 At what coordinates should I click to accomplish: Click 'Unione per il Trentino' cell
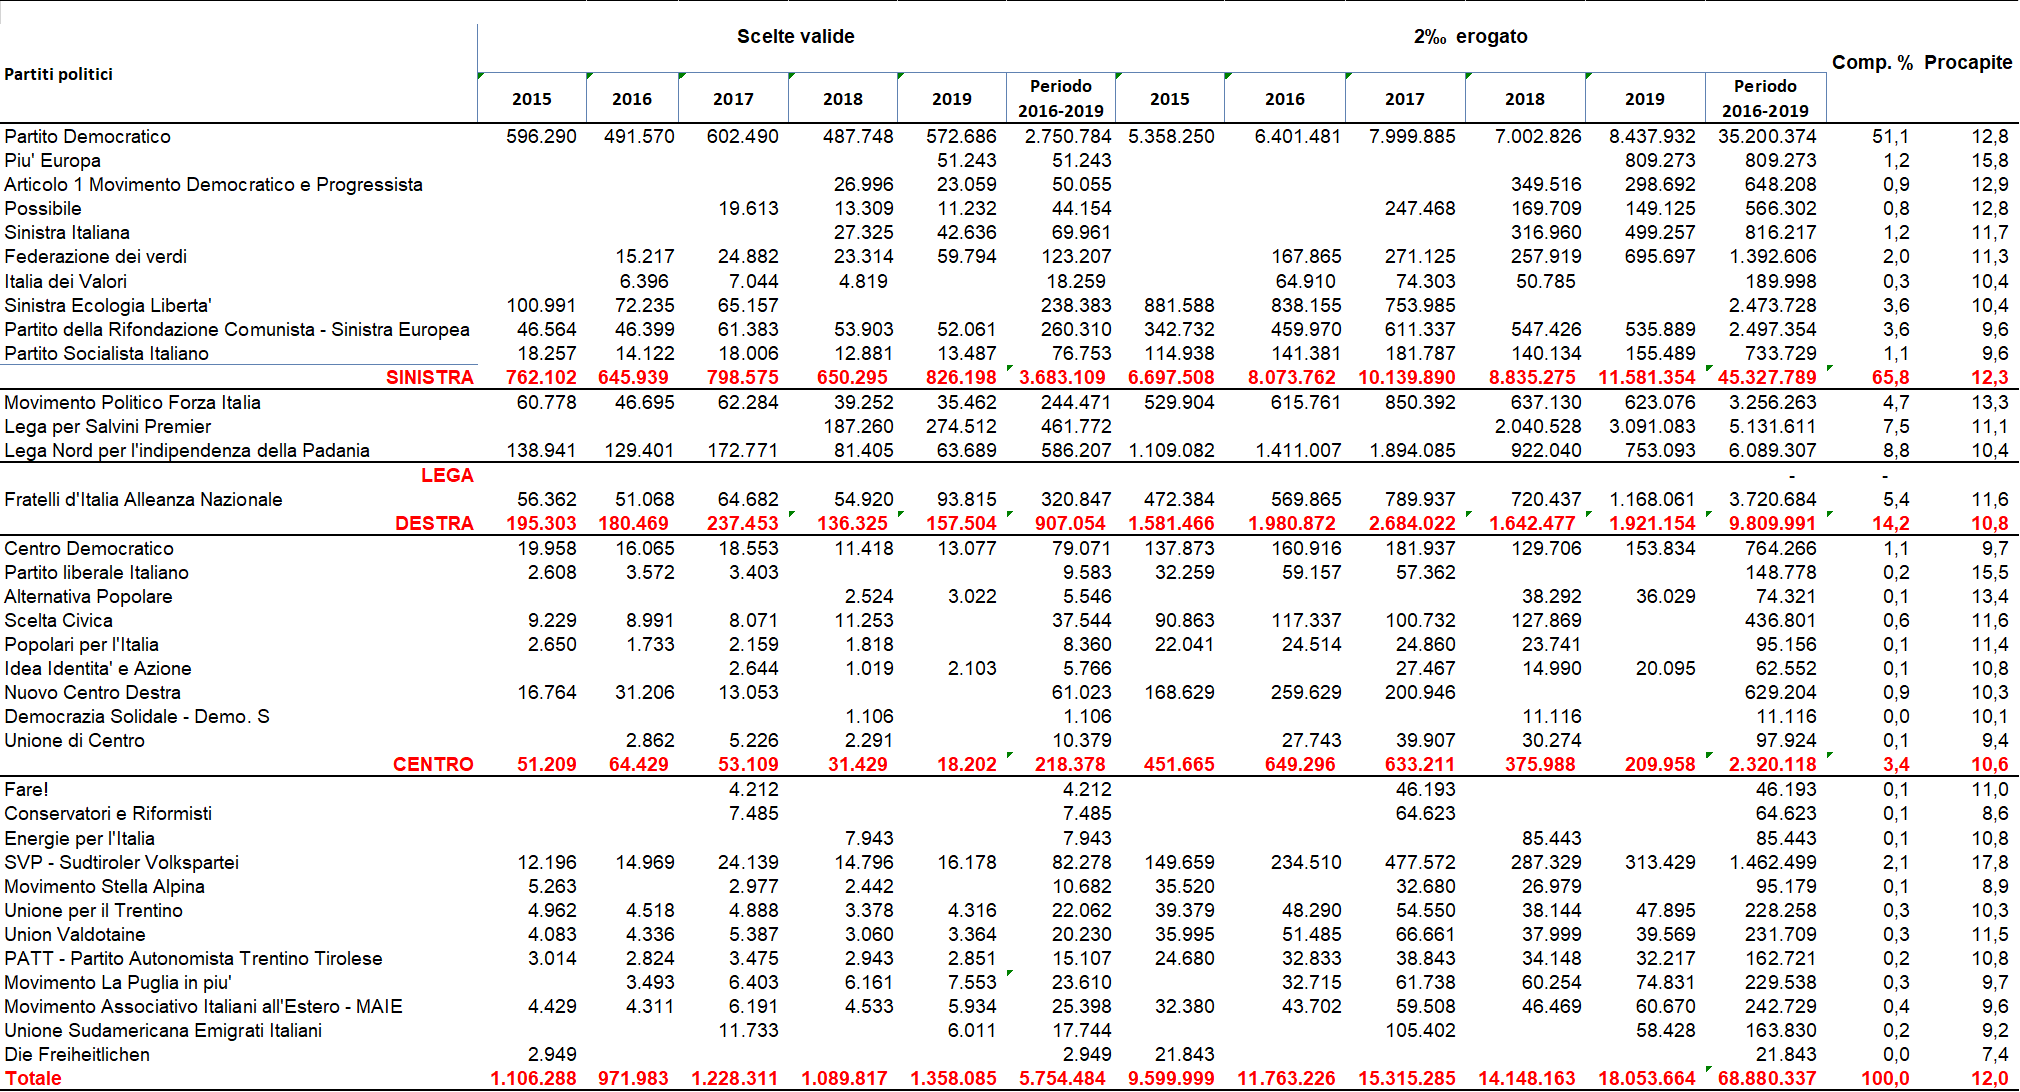tap(93, 910)
